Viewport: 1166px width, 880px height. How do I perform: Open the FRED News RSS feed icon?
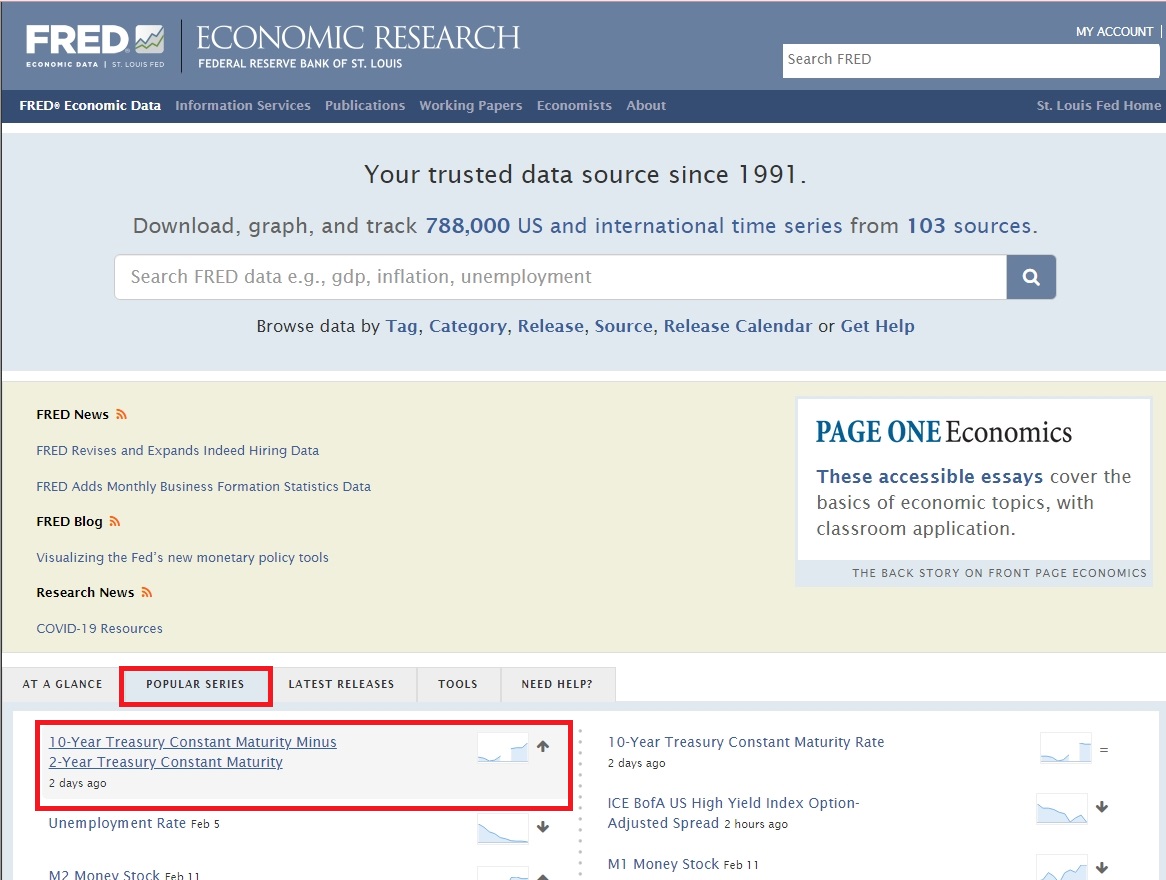coord(121,414)
